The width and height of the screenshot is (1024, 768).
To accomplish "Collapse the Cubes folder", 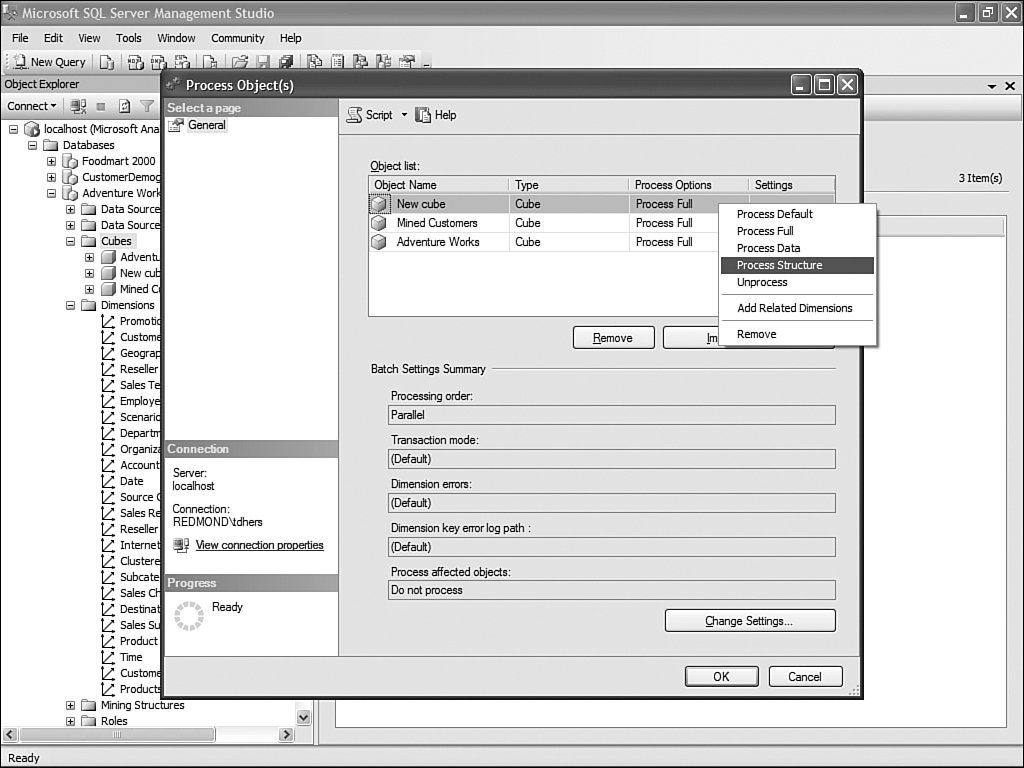I will 70,241.
